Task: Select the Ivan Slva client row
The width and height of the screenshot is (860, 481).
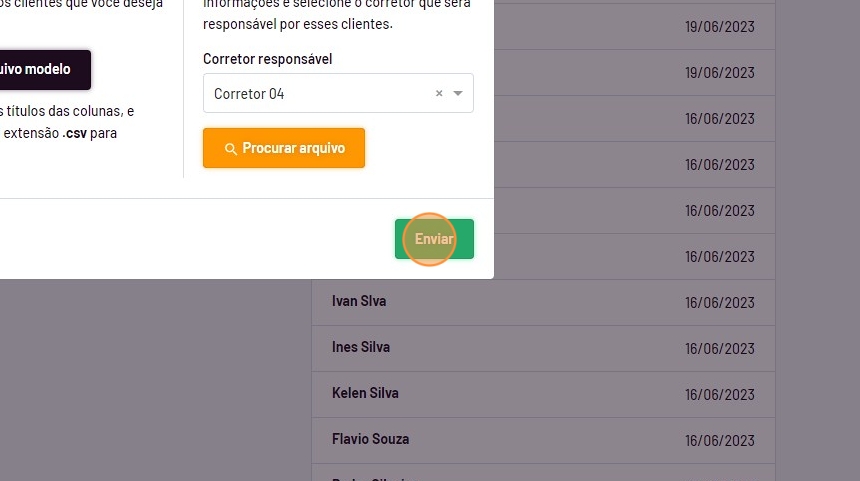Action: pos(359,301)
